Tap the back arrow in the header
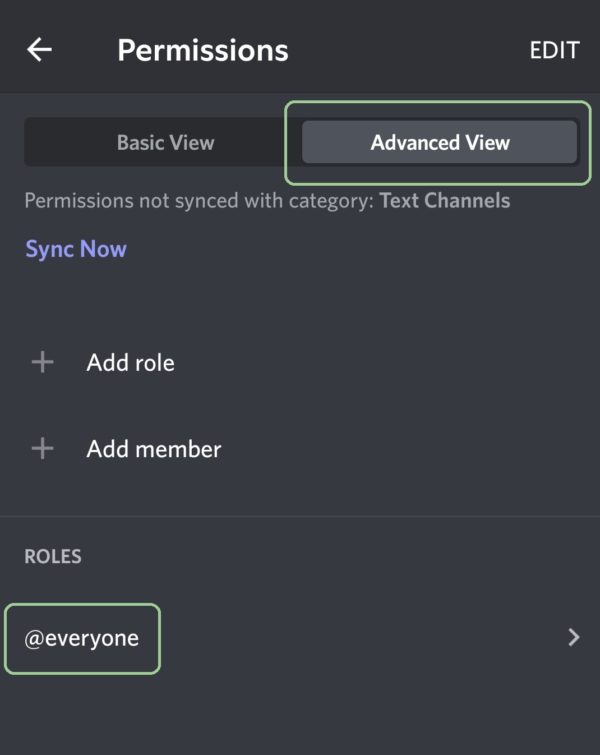The image size is (600, 755). [x=39, y=50]
